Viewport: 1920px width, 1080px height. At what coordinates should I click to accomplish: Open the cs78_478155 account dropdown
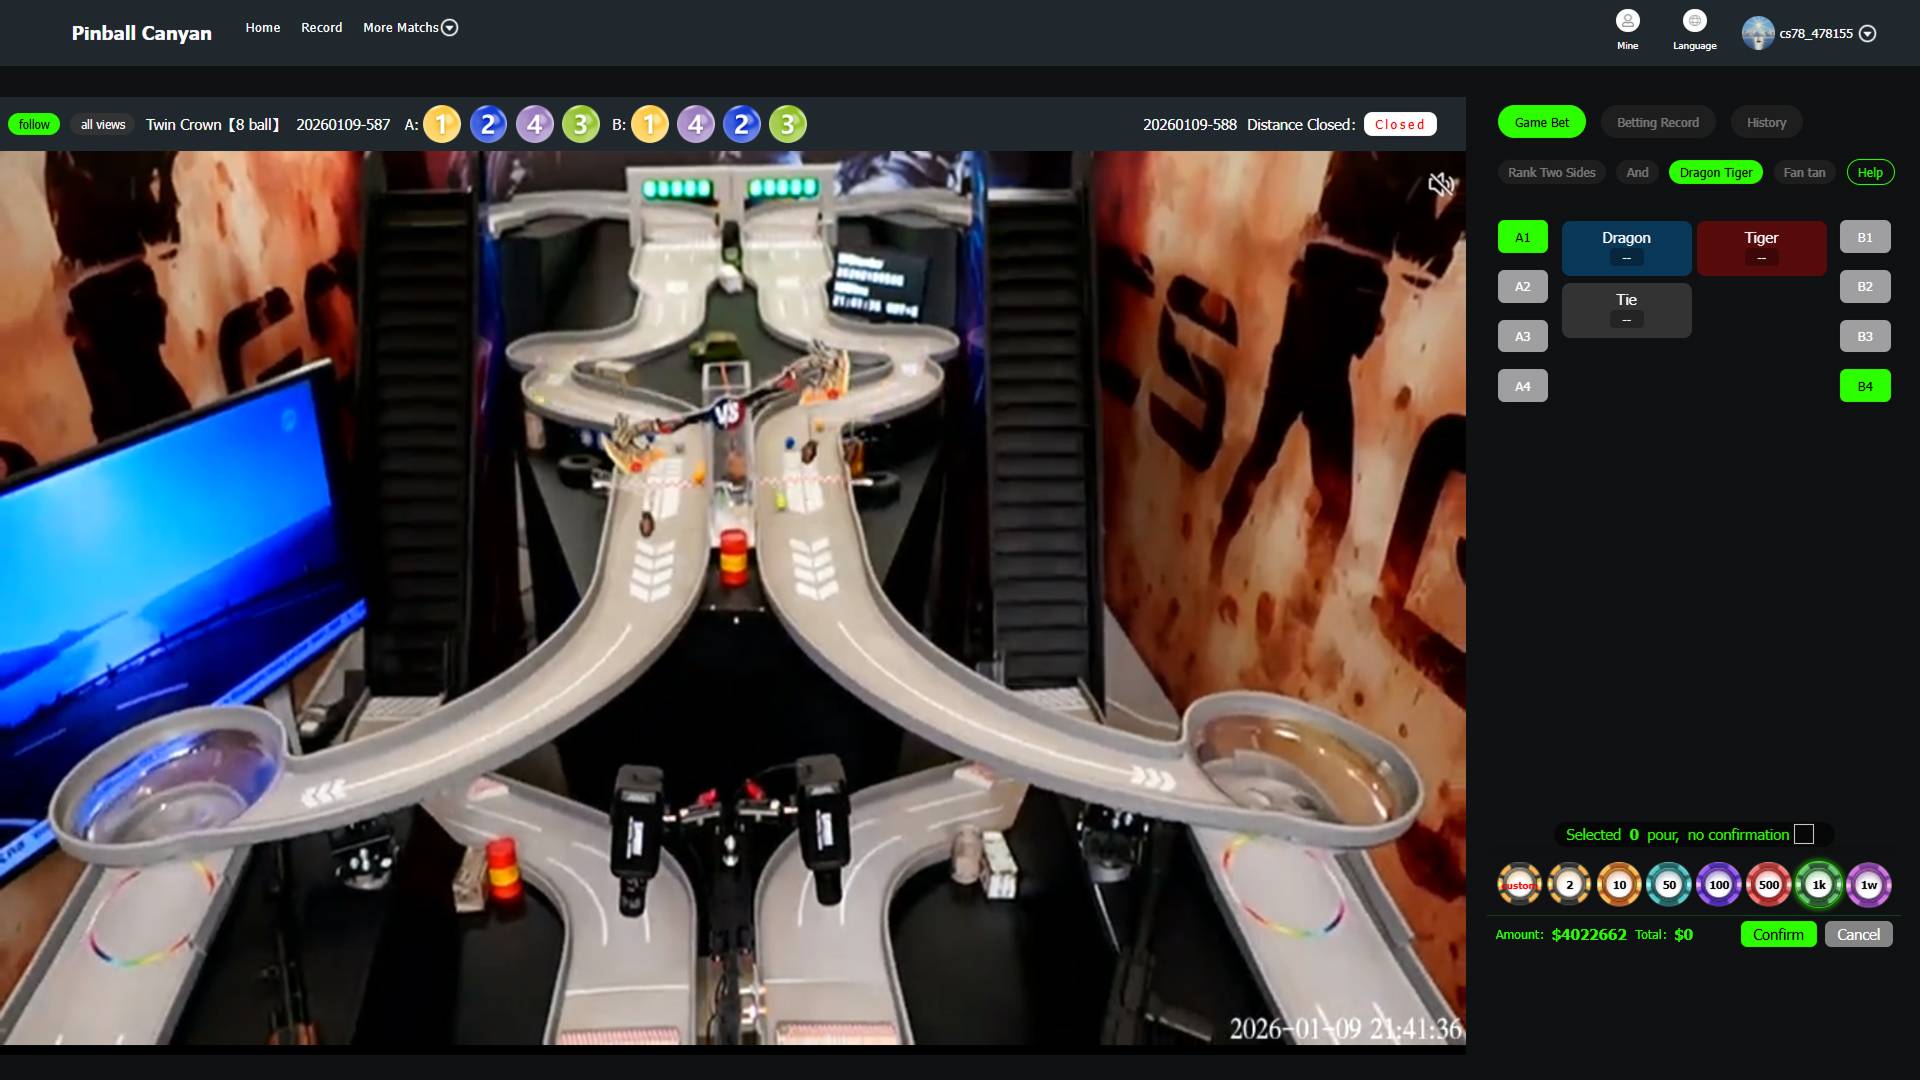(1866, 34)
